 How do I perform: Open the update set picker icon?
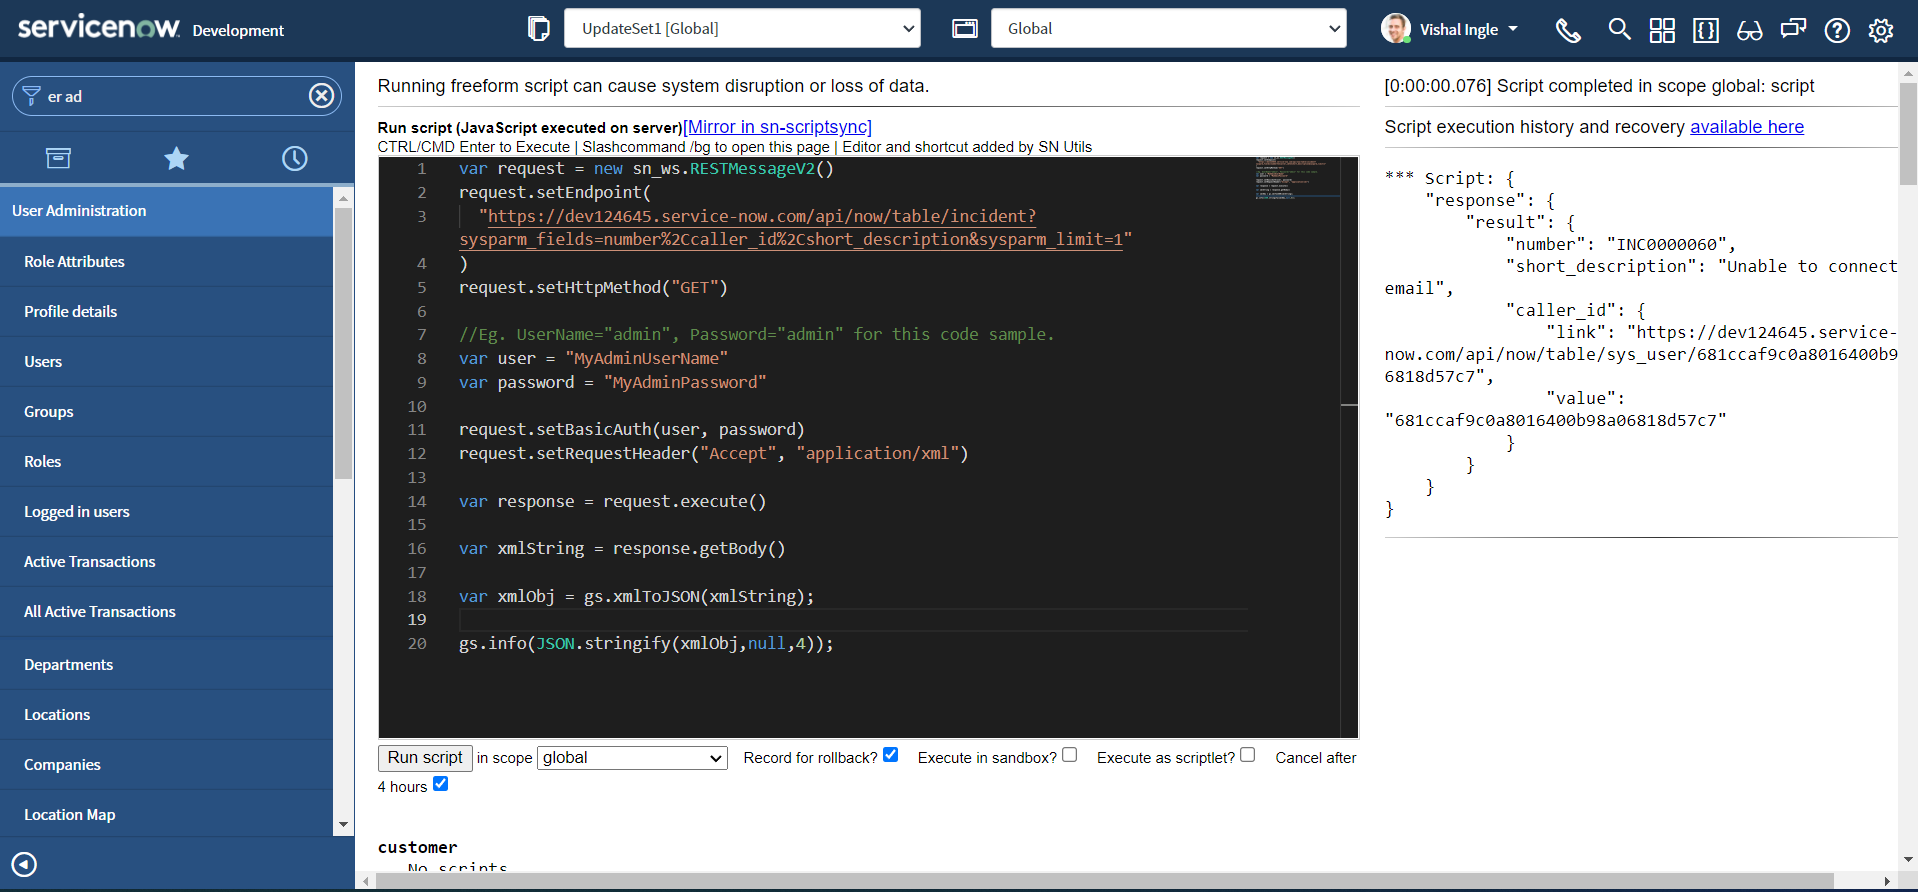click(538, 29)
